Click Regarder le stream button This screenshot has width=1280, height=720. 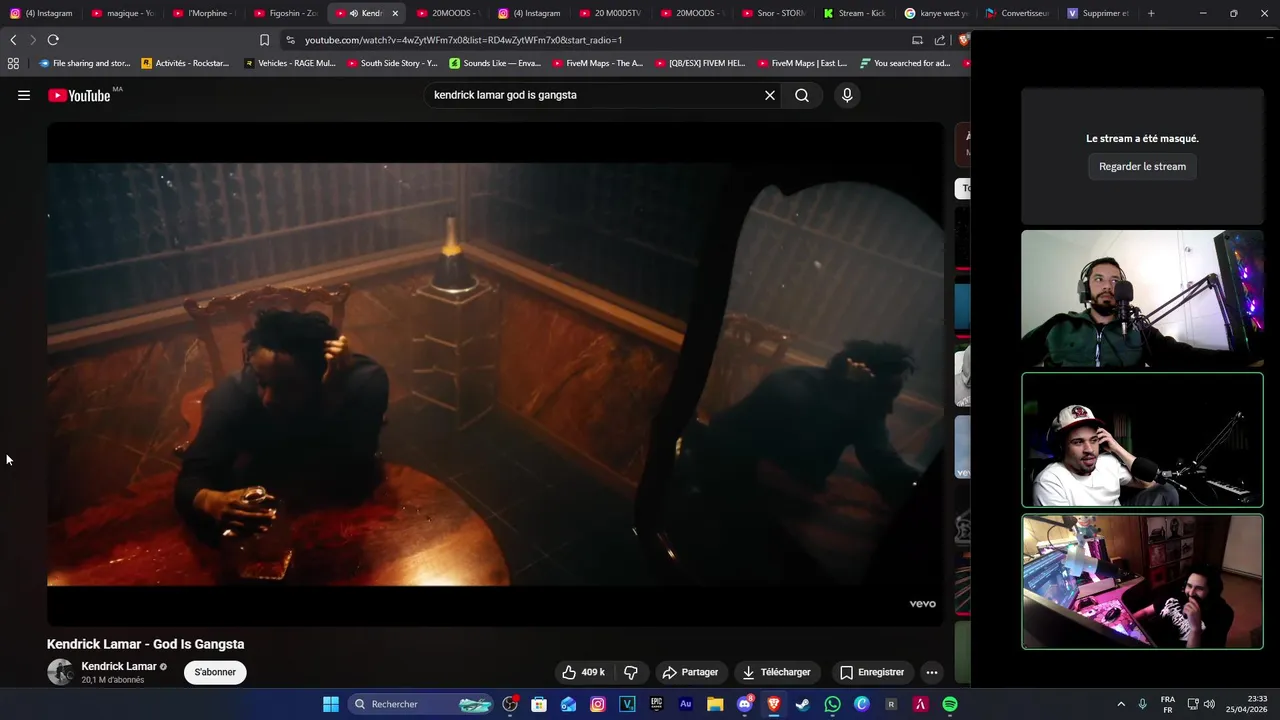point(1142,167)
